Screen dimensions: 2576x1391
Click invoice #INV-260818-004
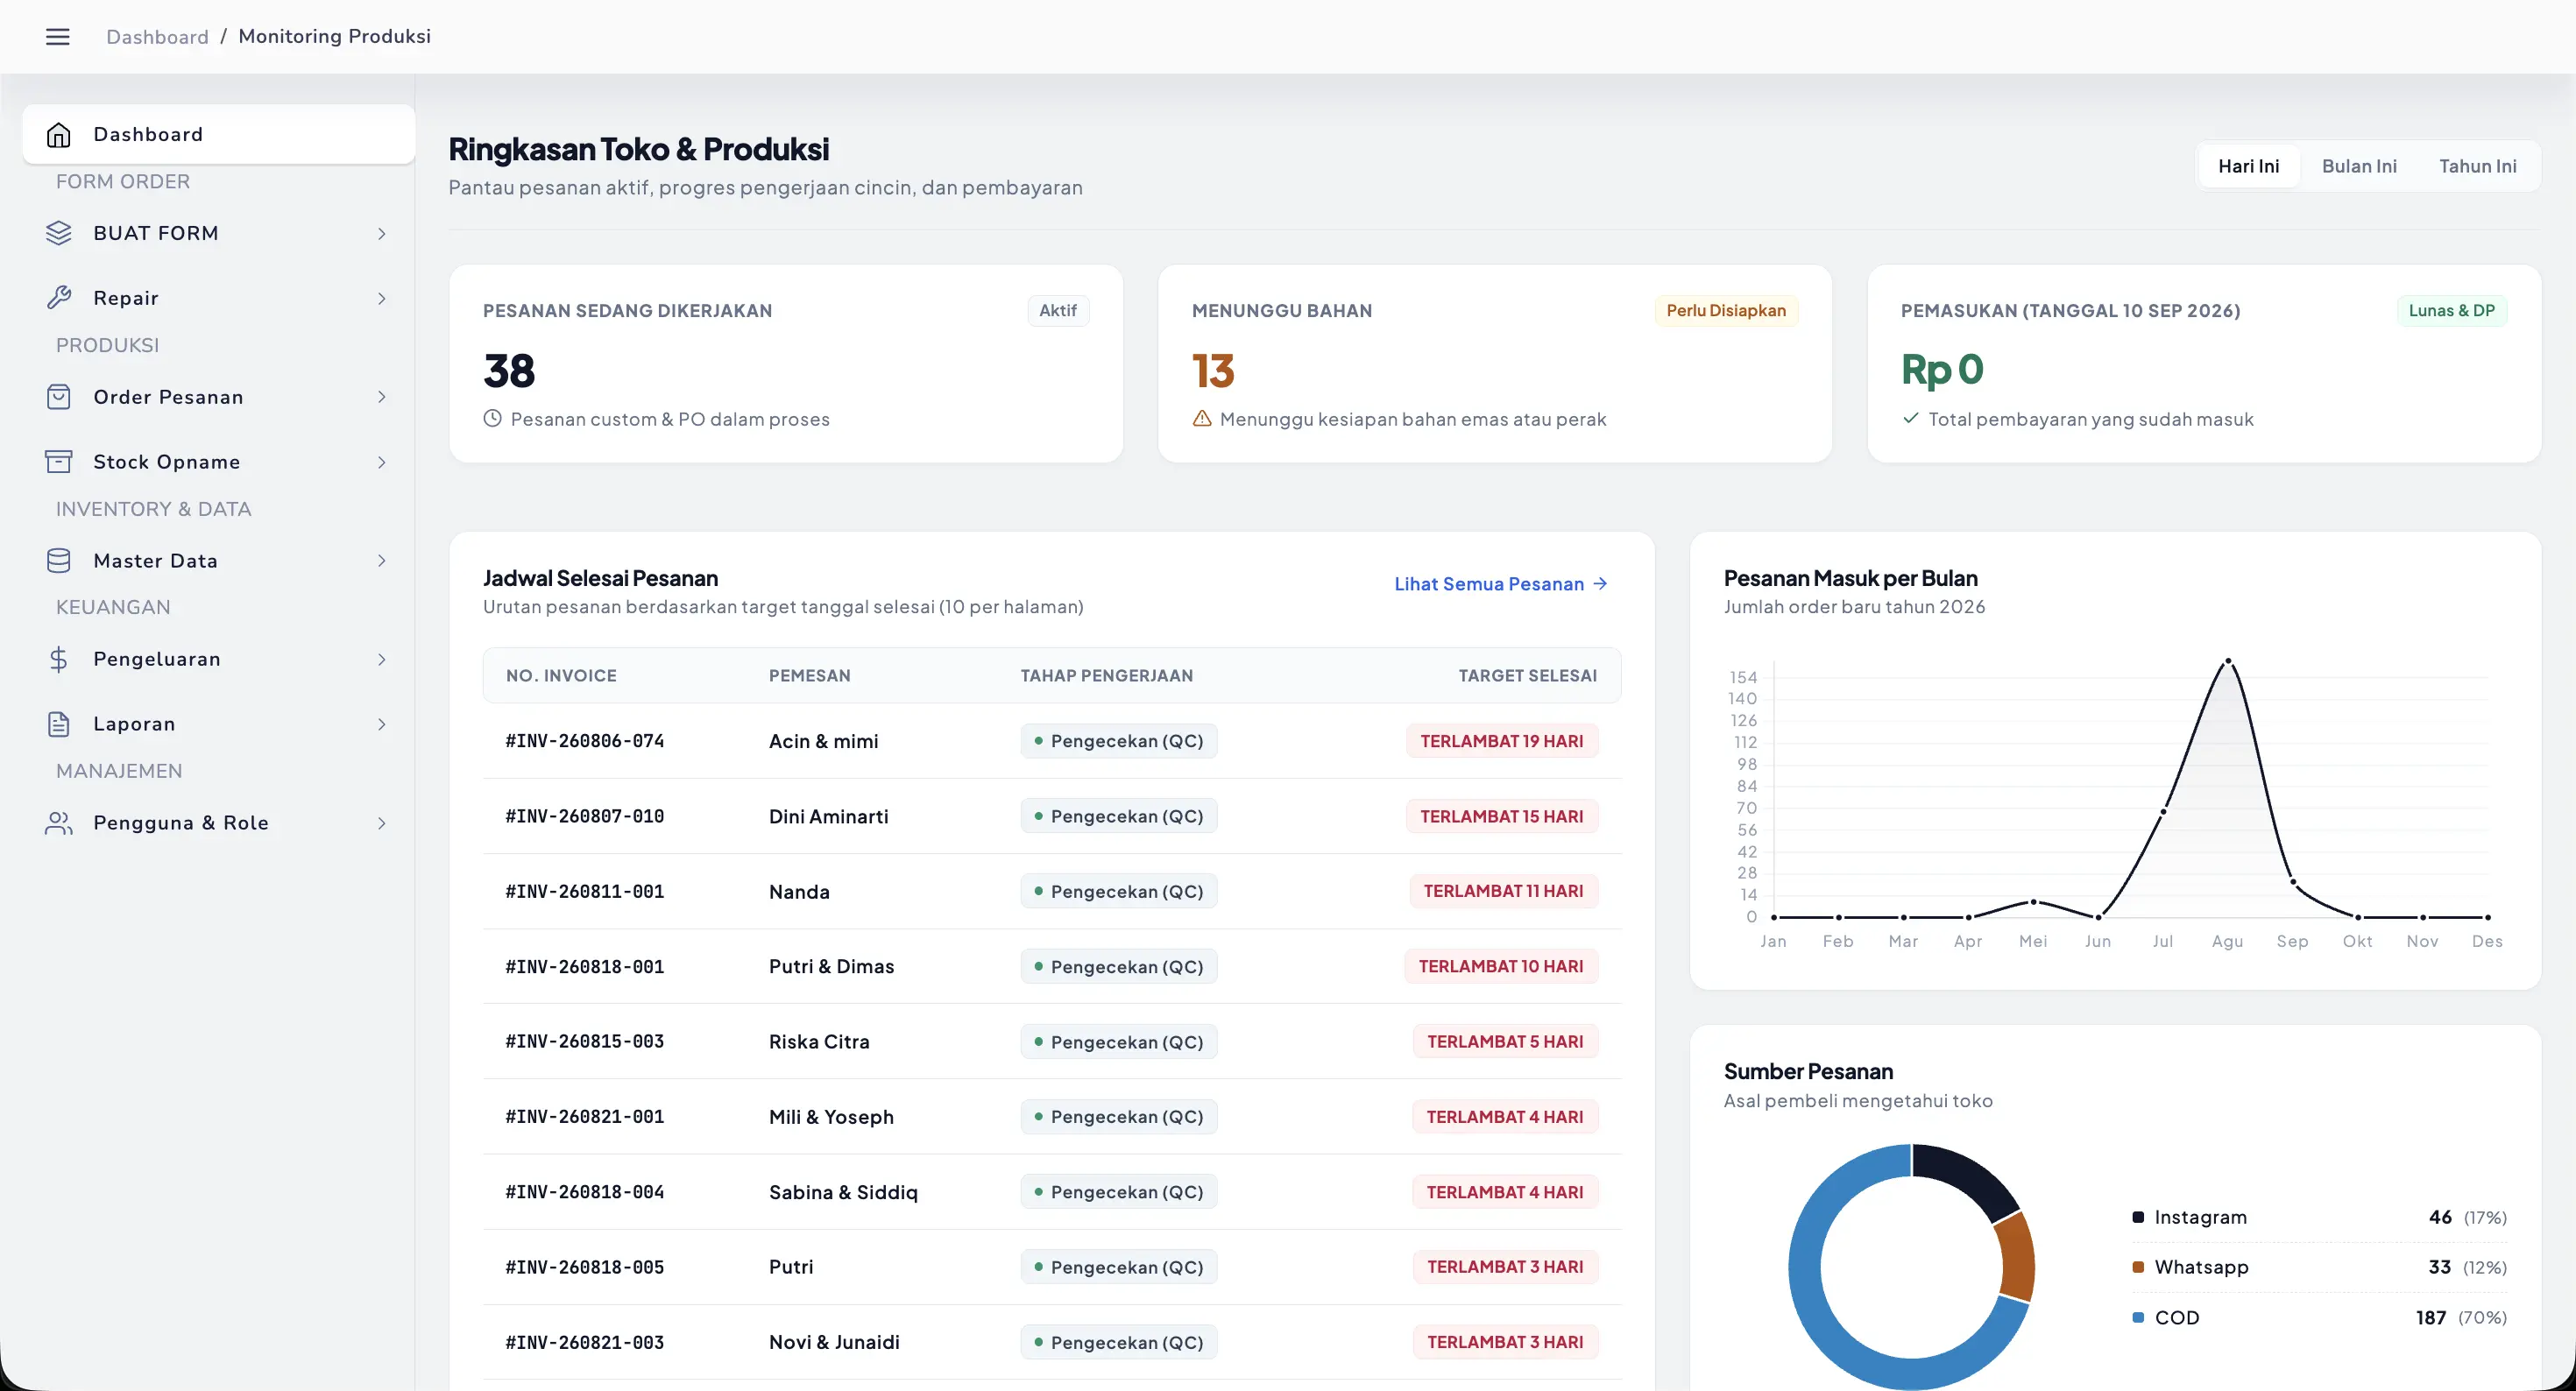585,1192
